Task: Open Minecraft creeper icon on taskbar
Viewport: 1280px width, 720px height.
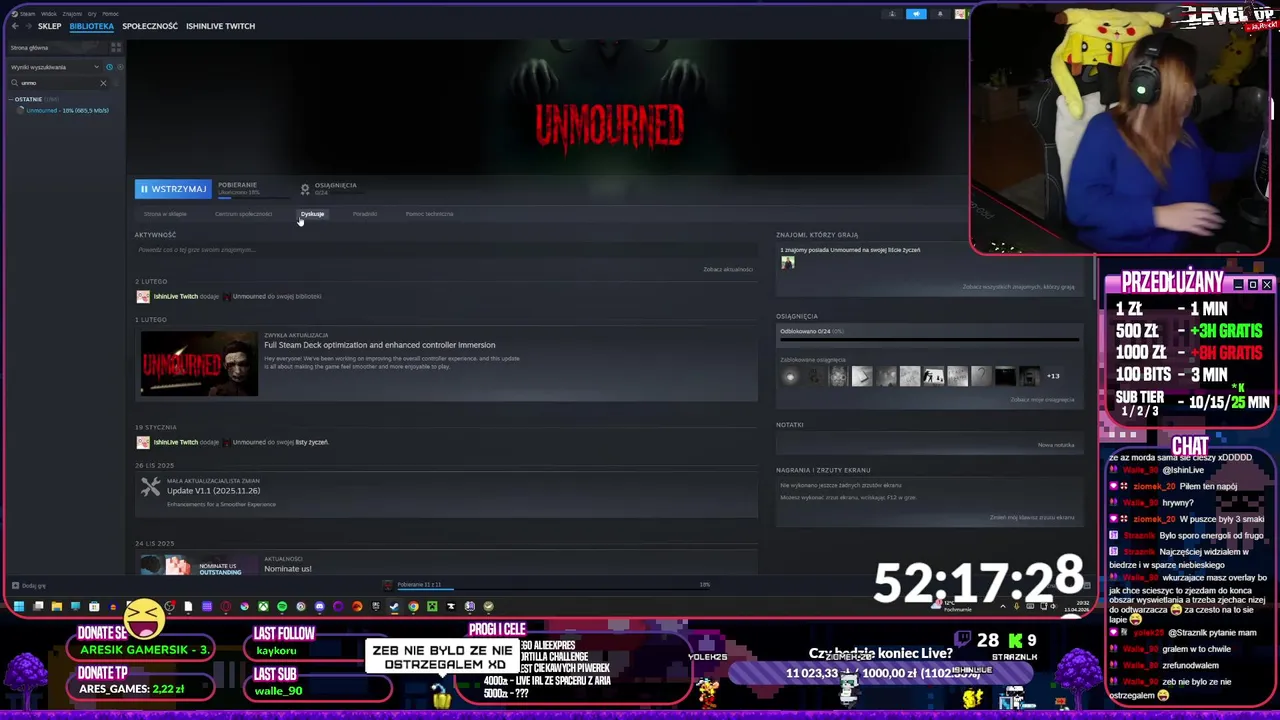Action: (432, 606)
